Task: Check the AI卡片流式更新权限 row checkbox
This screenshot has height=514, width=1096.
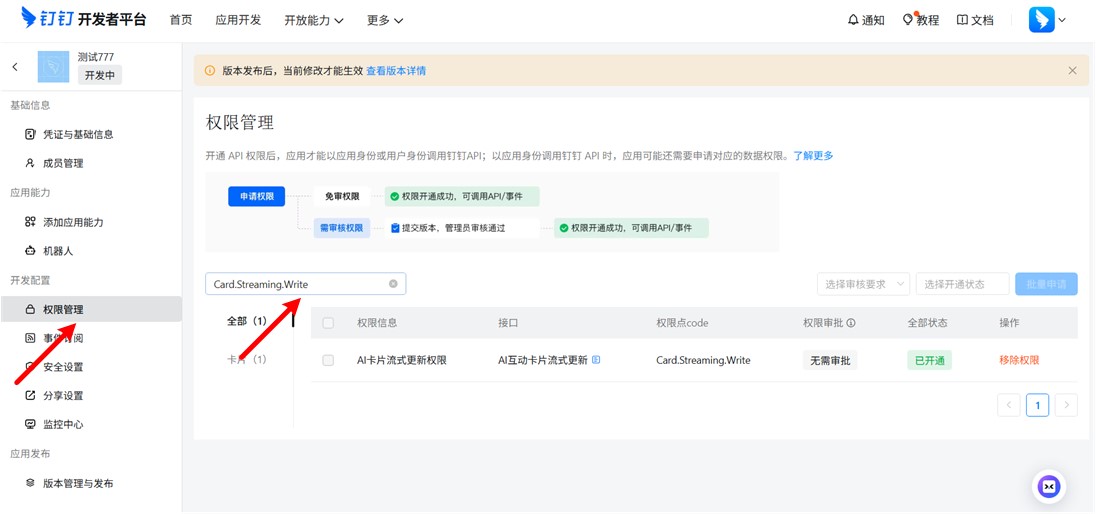Action: [x=328, y=360]
